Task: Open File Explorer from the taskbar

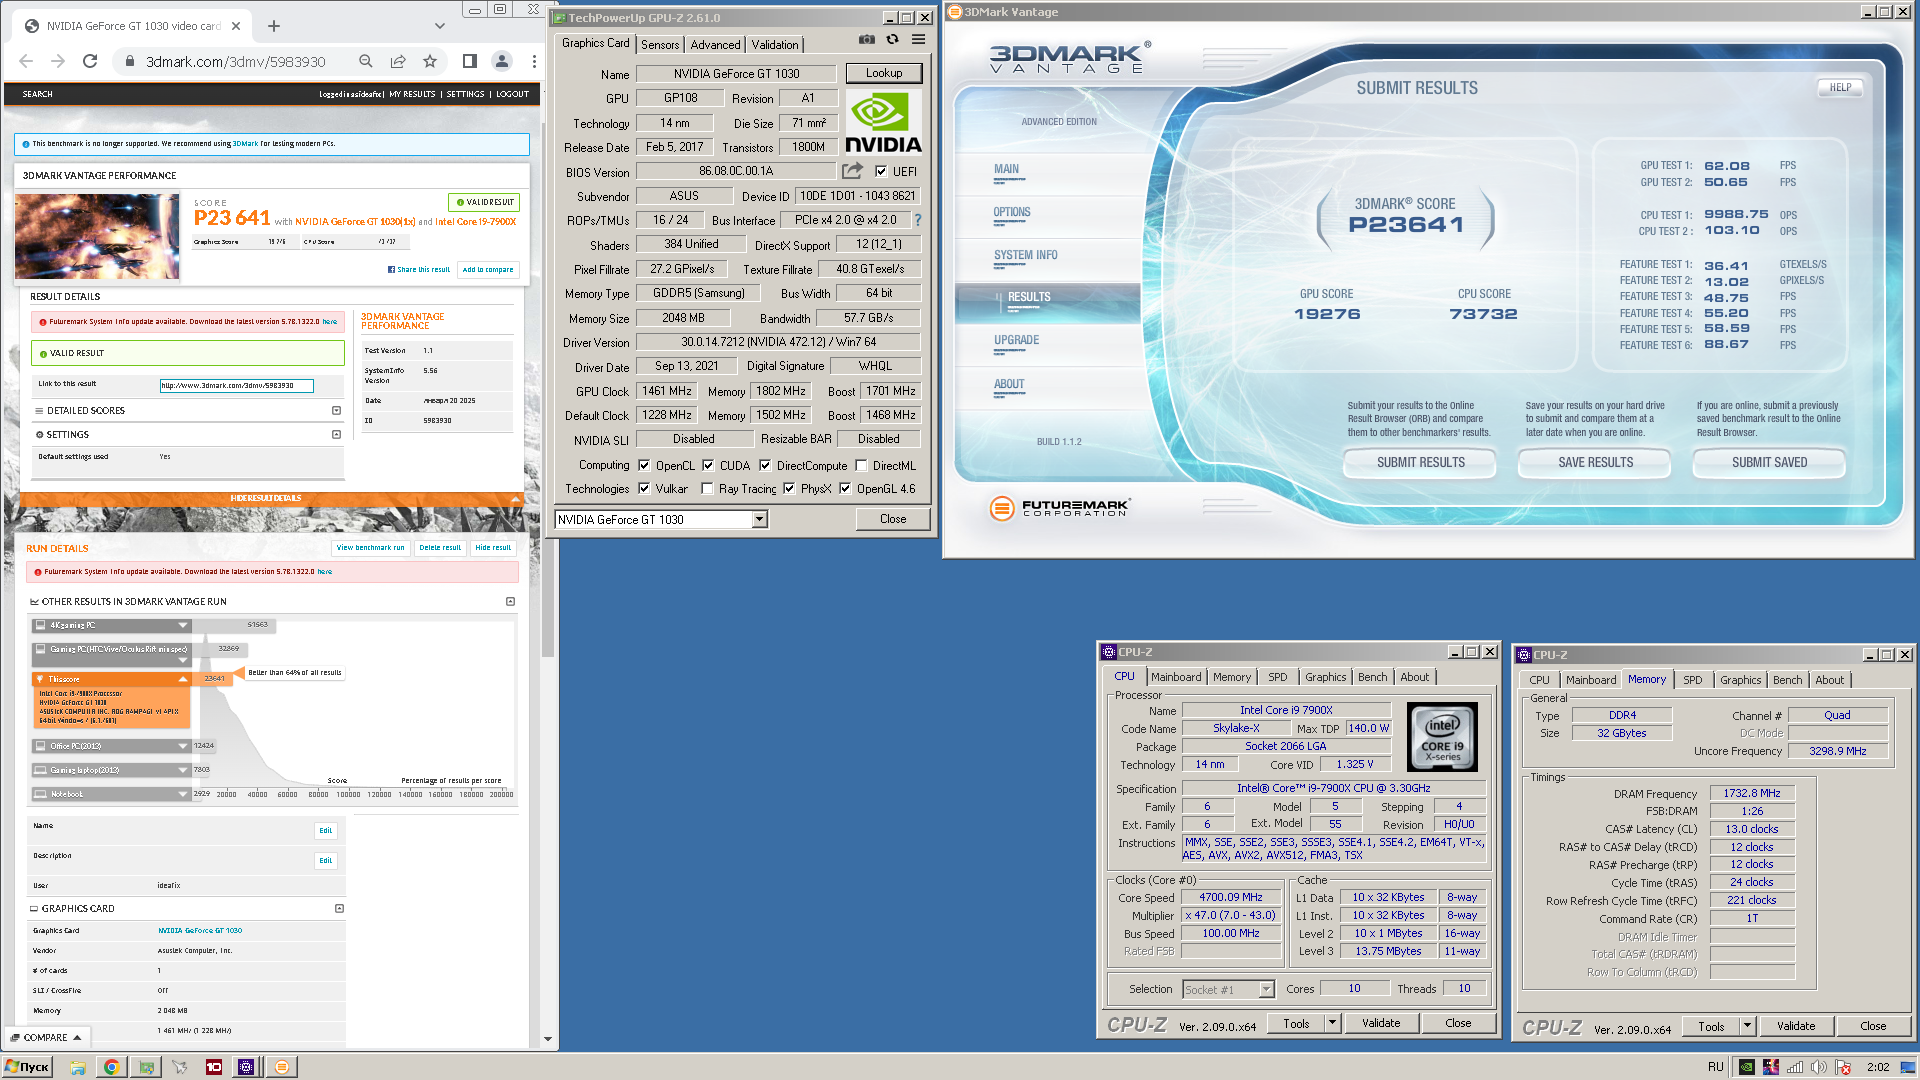Action: click(x=77, y=1067)
